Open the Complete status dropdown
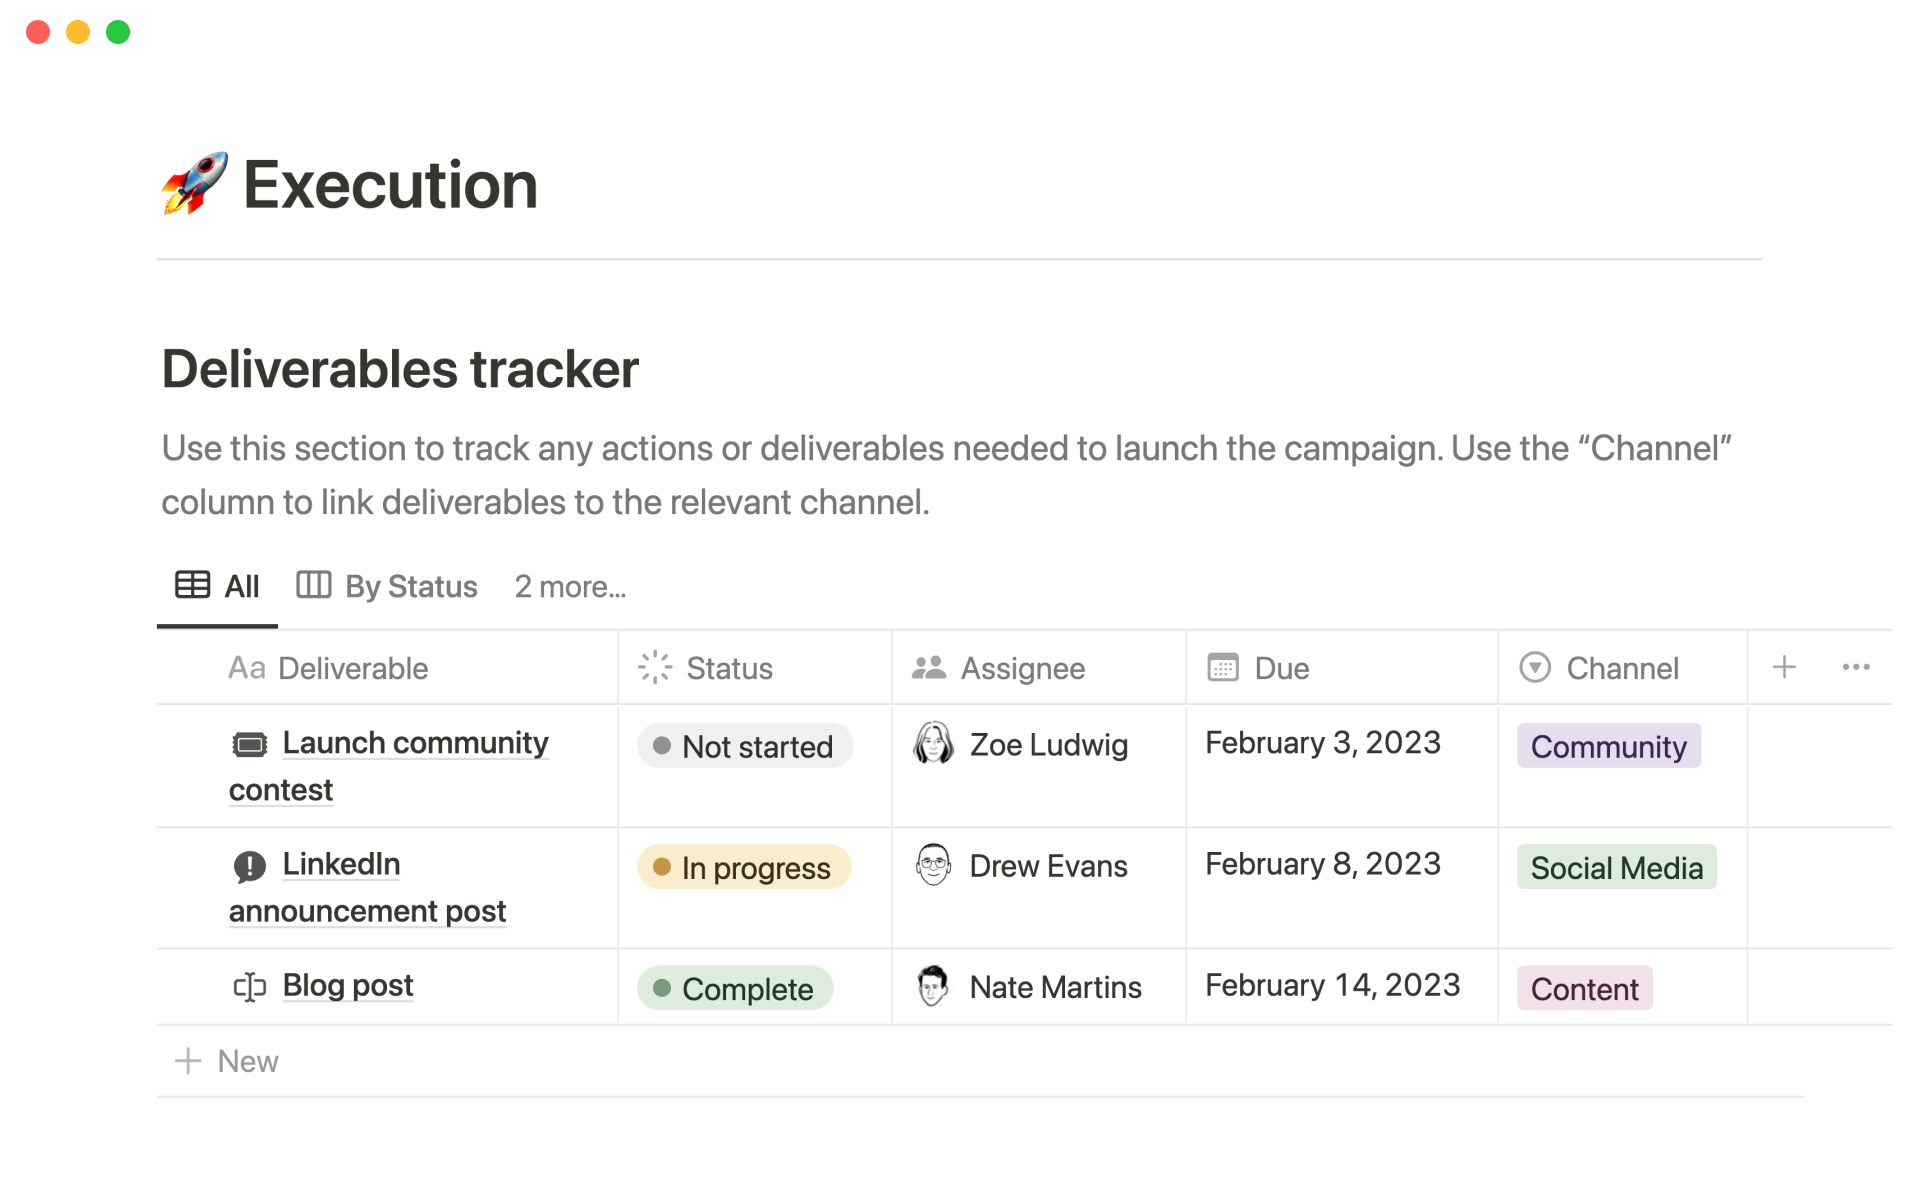The image size is (1920, 1200). click(735, 988)
